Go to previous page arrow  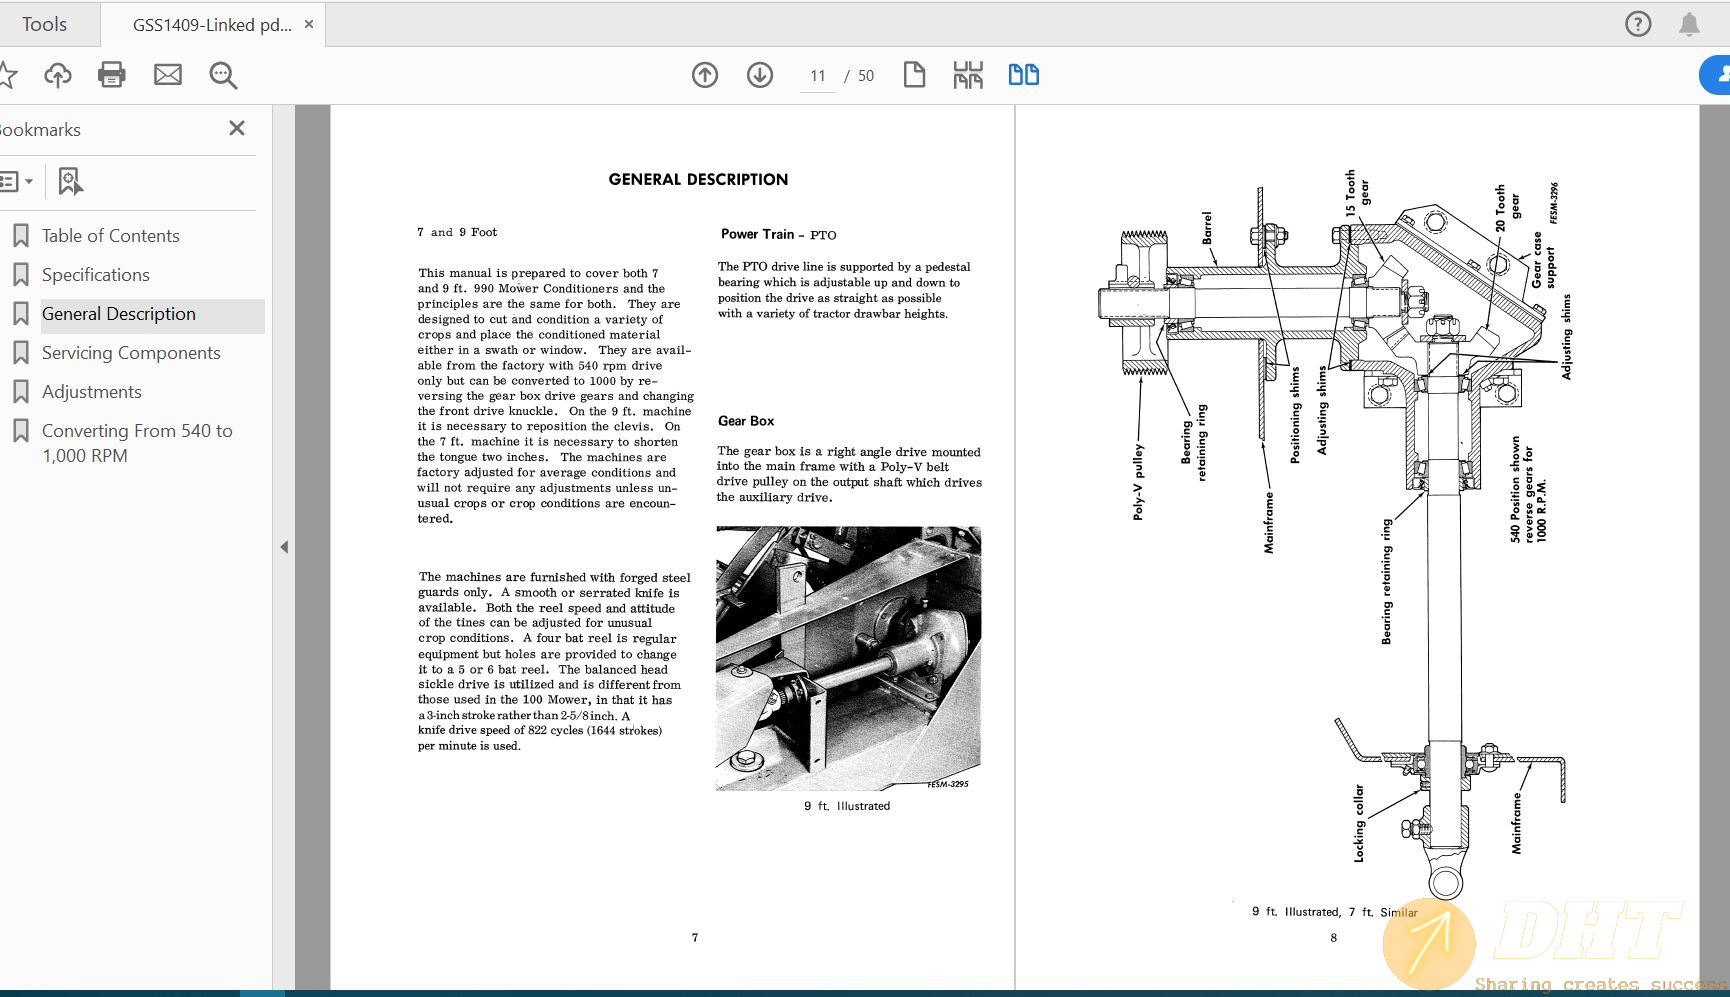[x=705, y=75]
